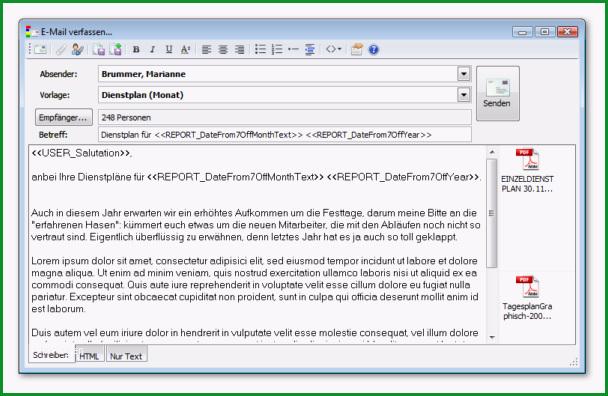Insert a bulleted list

point(260,50)
